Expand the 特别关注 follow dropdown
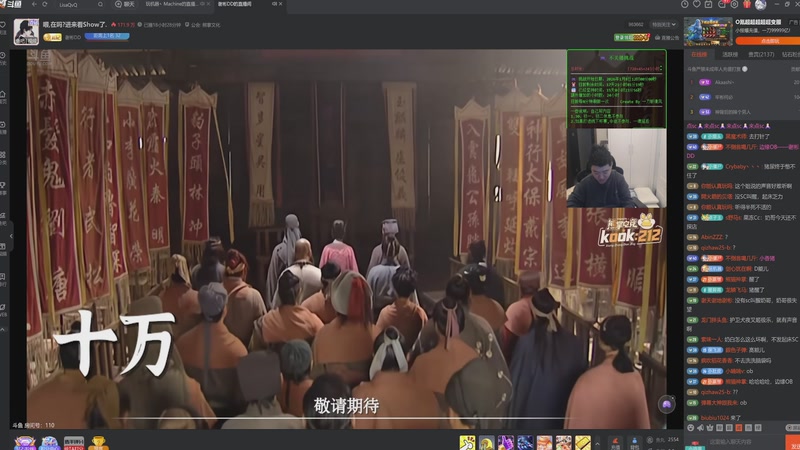The image size is (800, 450). click(663, 24)
